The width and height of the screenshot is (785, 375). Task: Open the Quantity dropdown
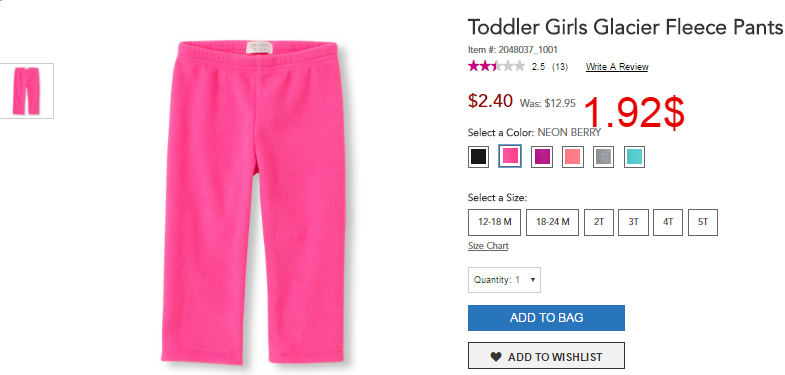coord(504,280)
